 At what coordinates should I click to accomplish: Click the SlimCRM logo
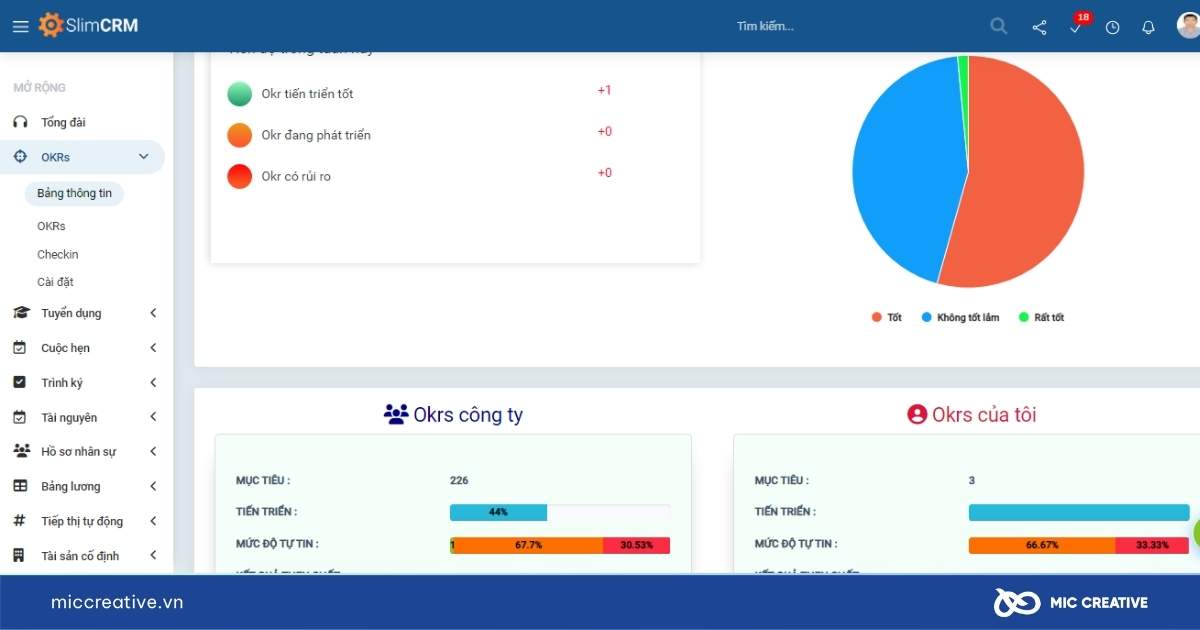[89, 25]
